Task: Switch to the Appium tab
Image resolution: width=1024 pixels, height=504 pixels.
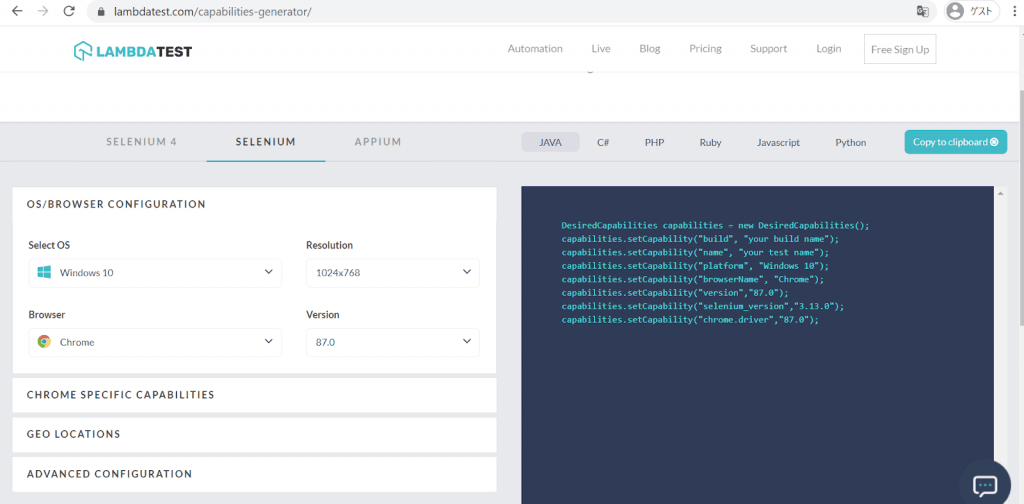Action: (378, 142)
